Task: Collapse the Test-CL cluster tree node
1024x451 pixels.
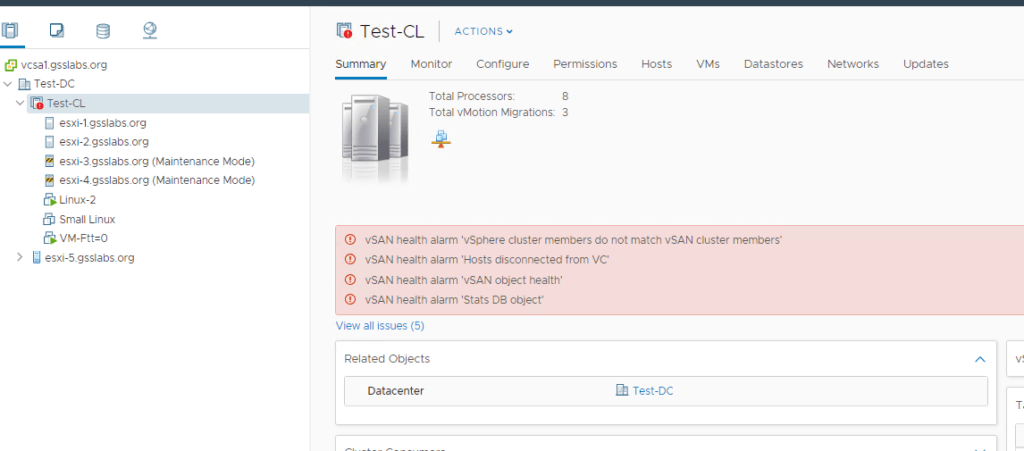Action: (20, 103)
